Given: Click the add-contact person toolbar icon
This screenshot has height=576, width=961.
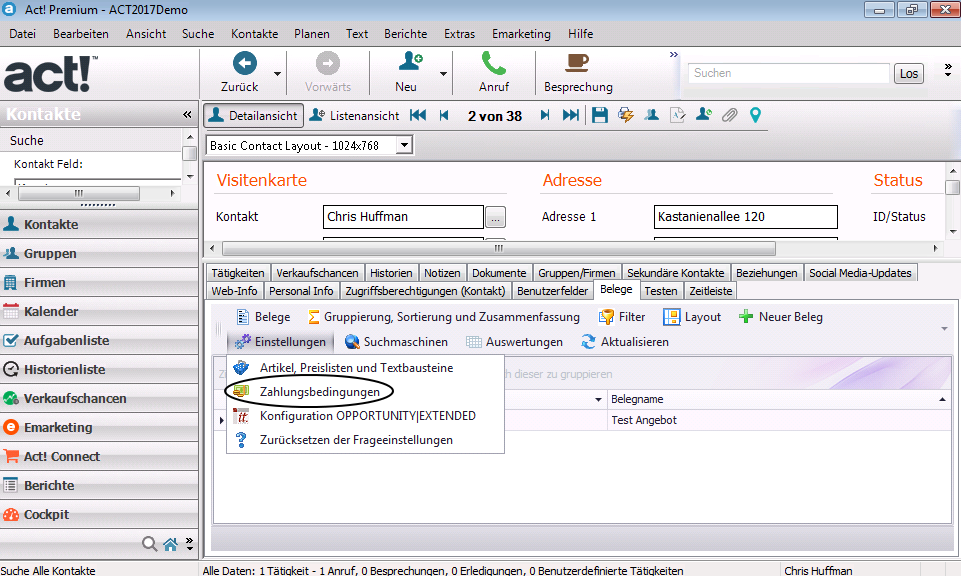Looking at the screenshot, I should coord(704,115).
